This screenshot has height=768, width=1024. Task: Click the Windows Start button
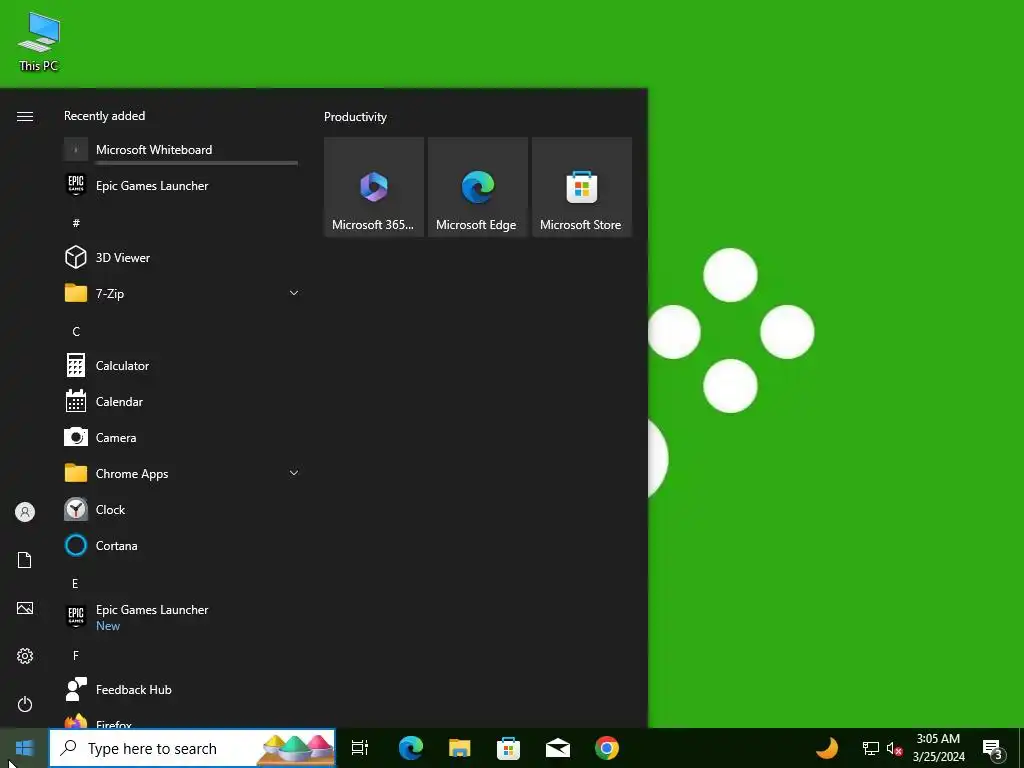[x=24, y=748]
